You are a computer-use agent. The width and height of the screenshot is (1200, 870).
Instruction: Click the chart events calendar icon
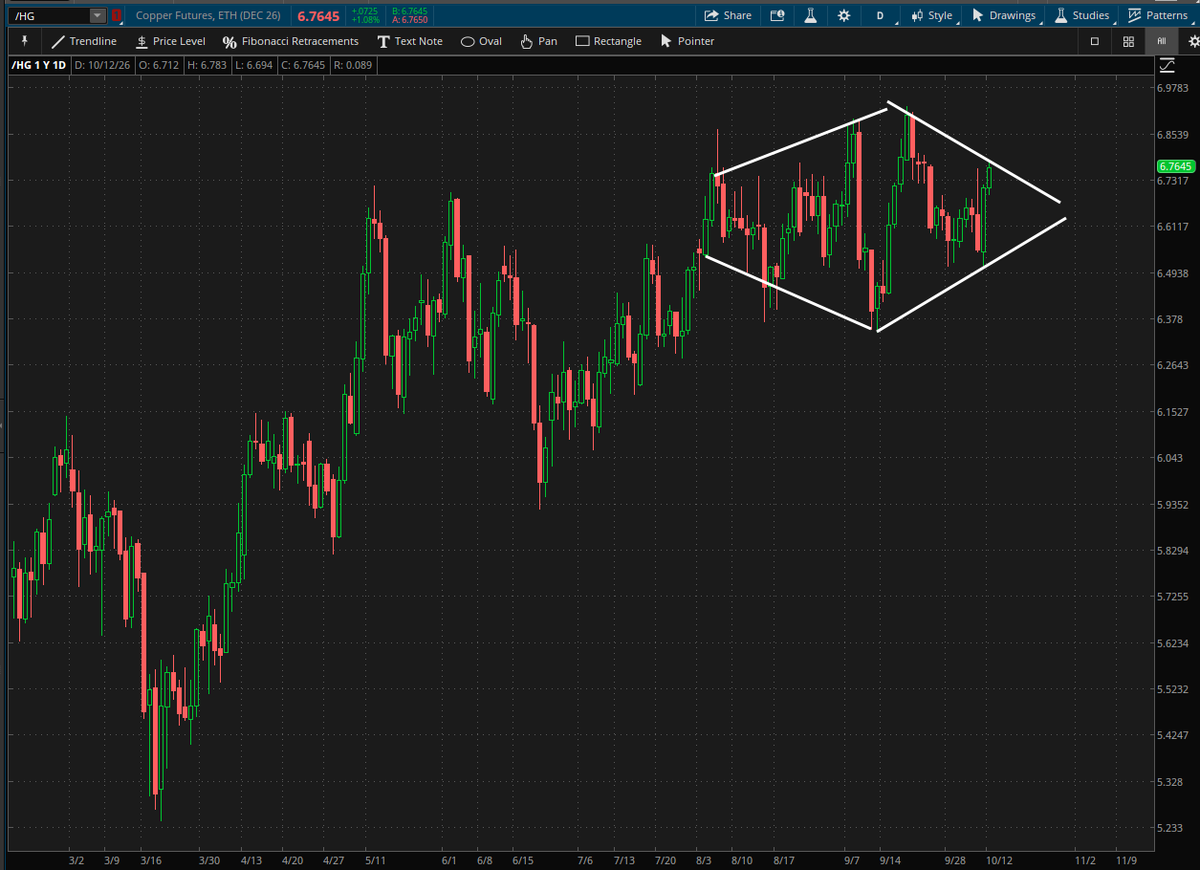coord(778,15)
